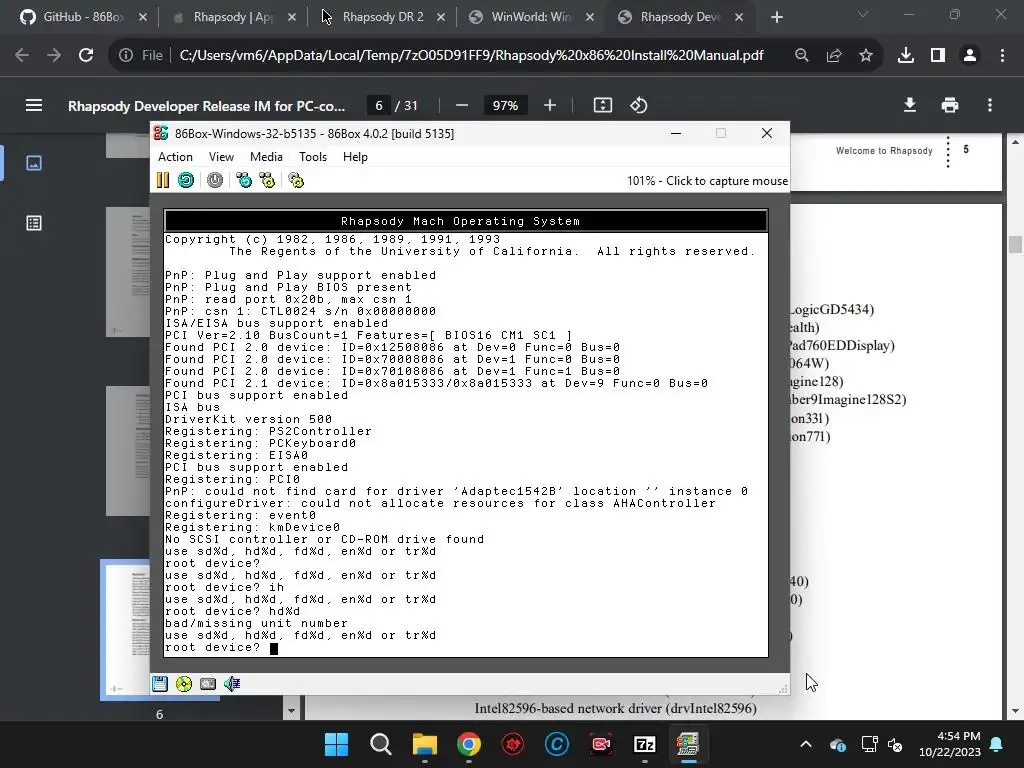
Task: Click the thumbnail panel scroll down arrow
Action: pyautogui.click(x=291, y=711)
